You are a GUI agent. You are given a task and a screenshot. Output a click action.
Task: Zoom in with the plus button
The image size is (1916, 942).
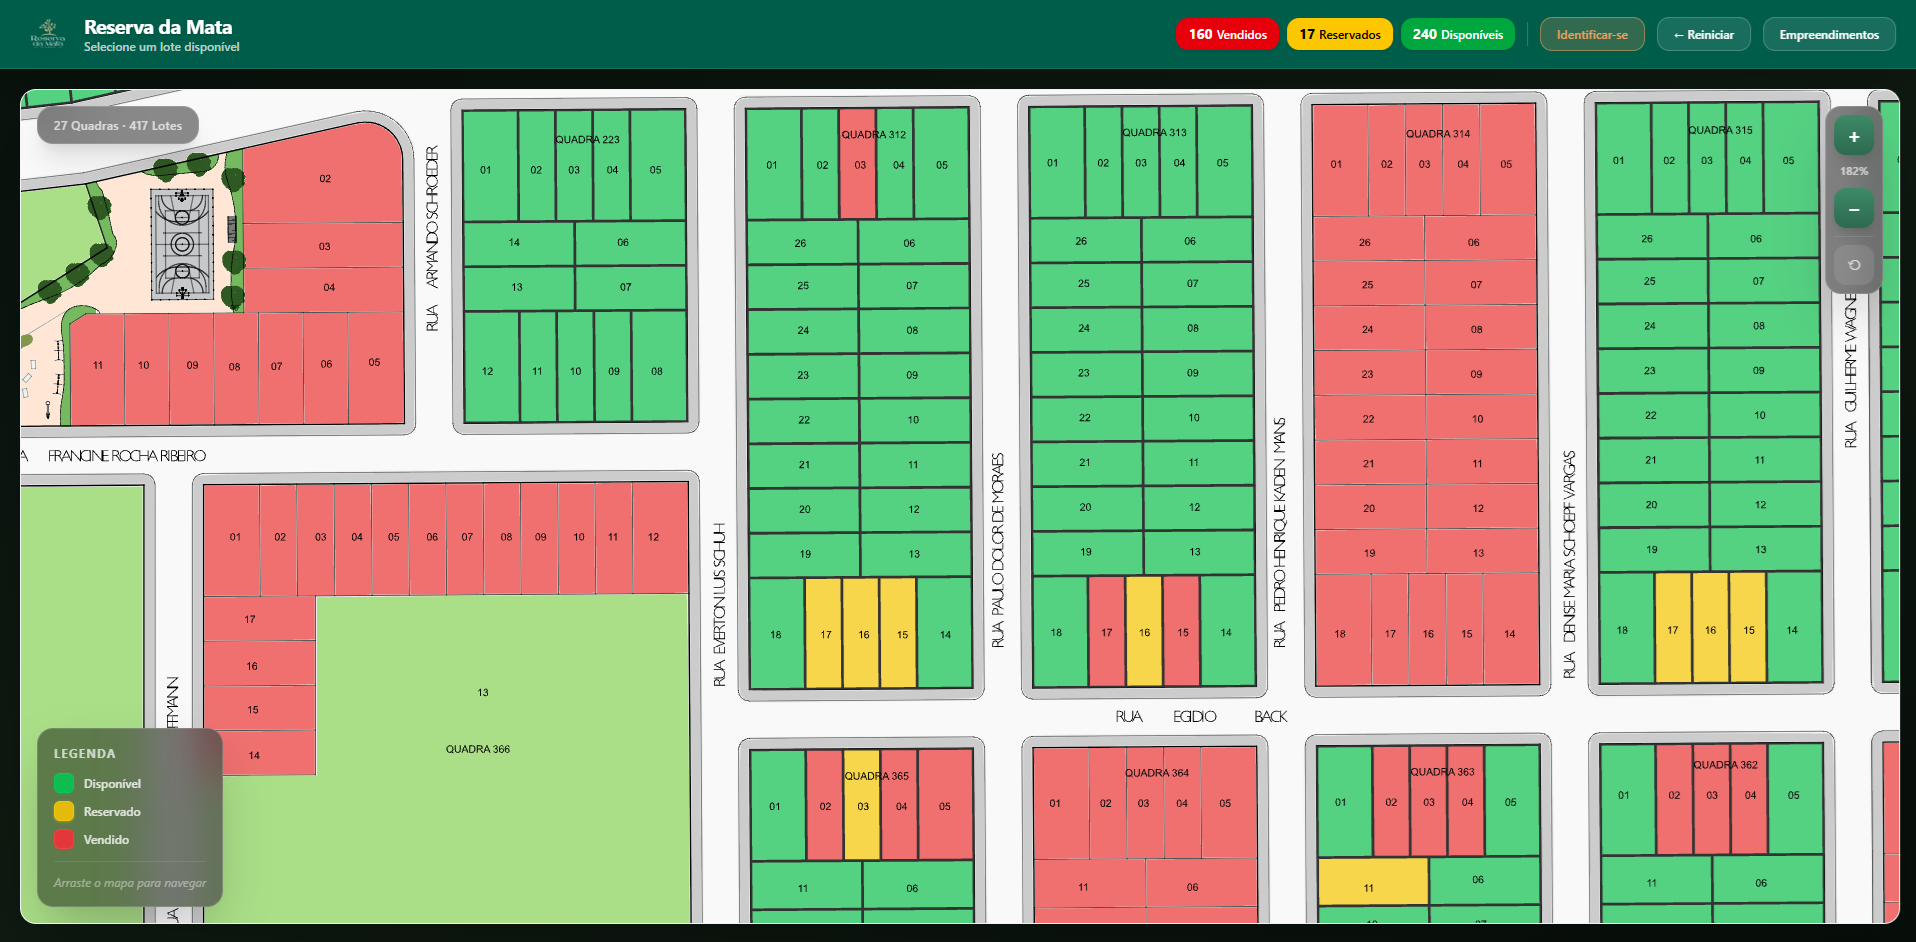click(x=1853, y=137)
